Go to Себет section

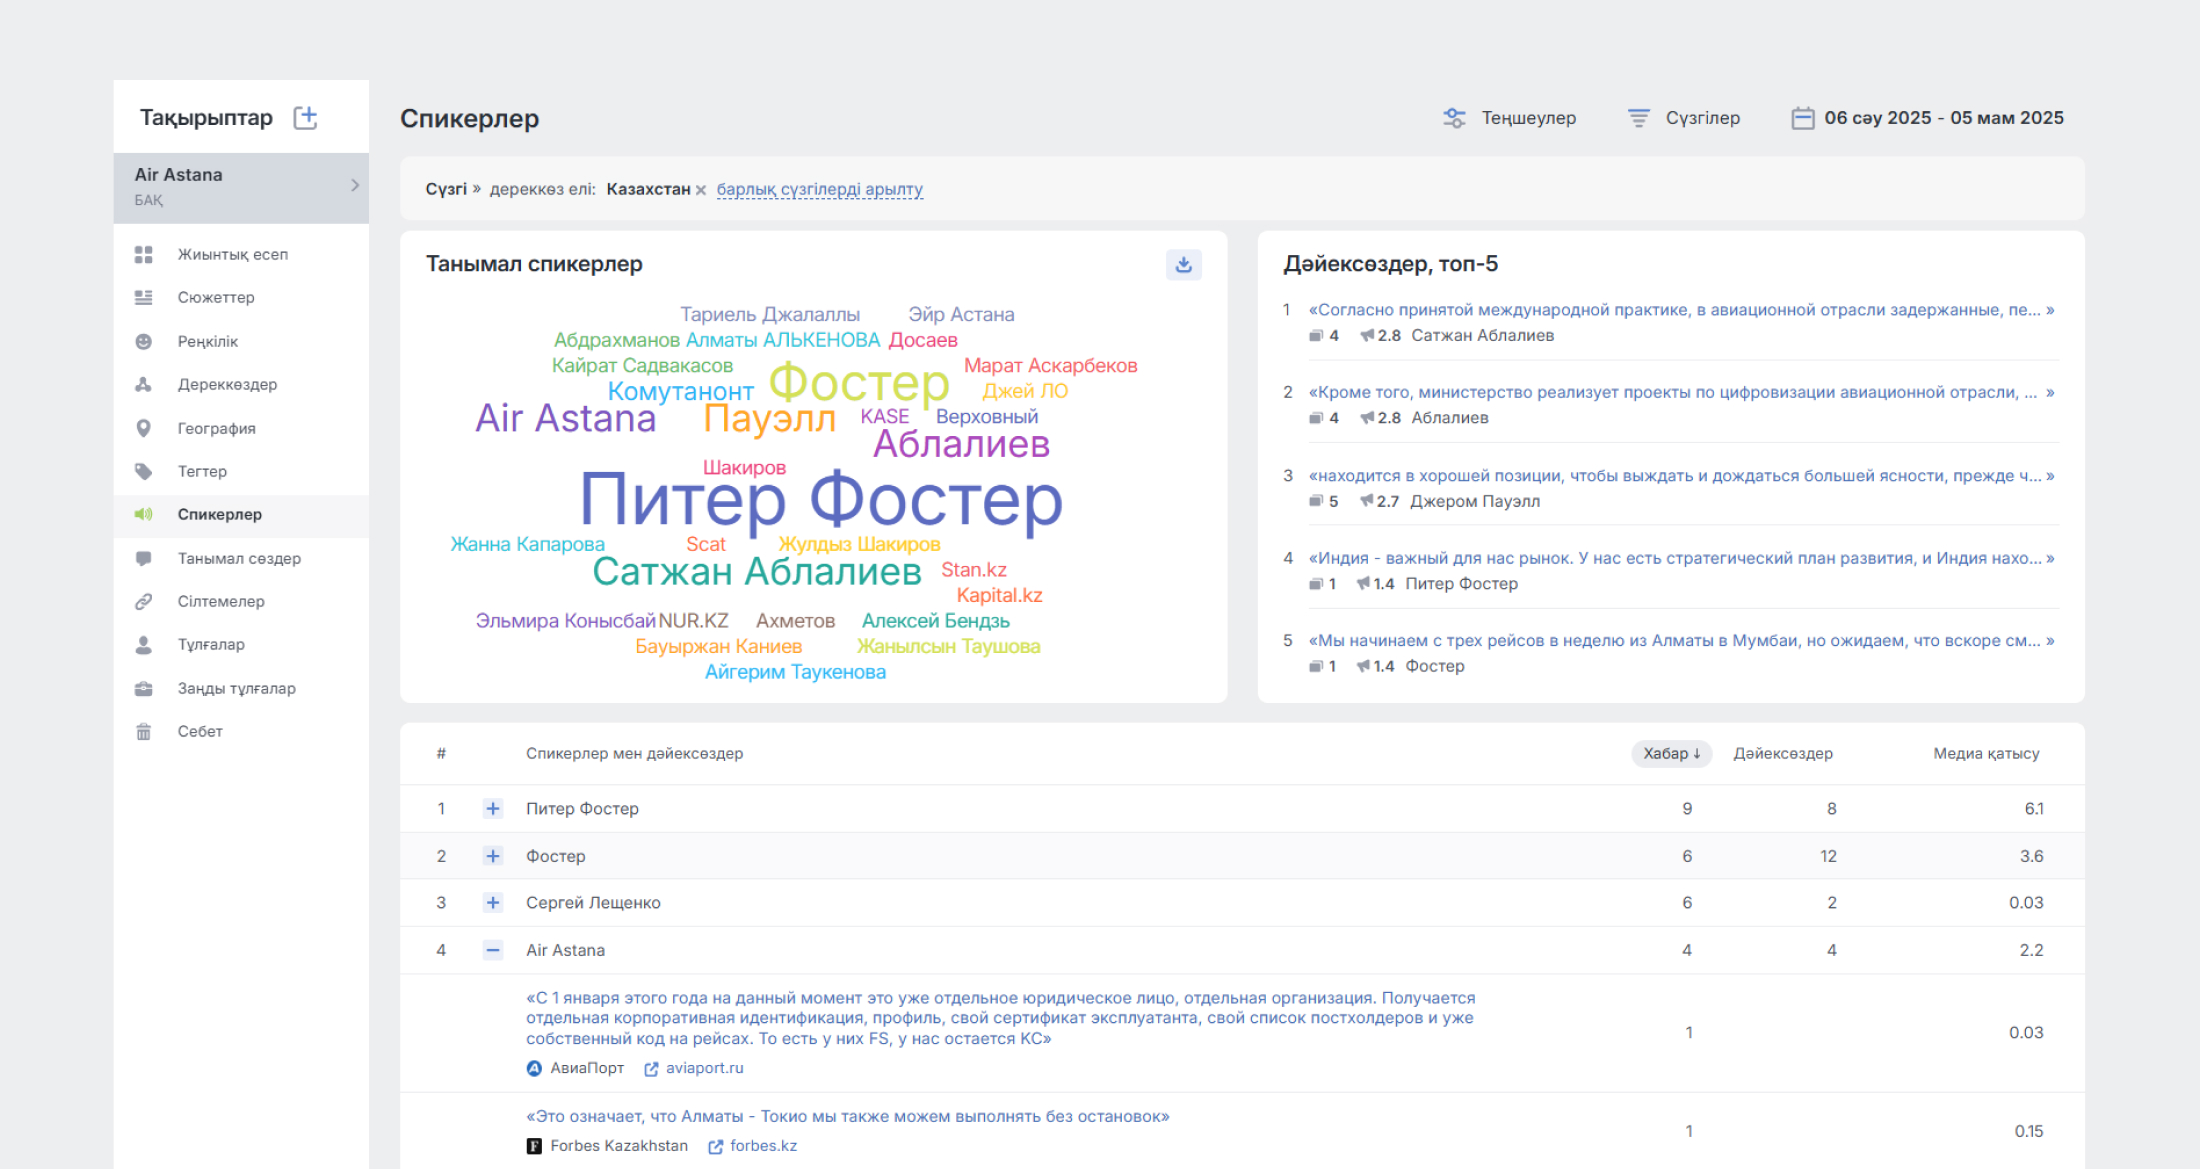[x=200, y=732]
